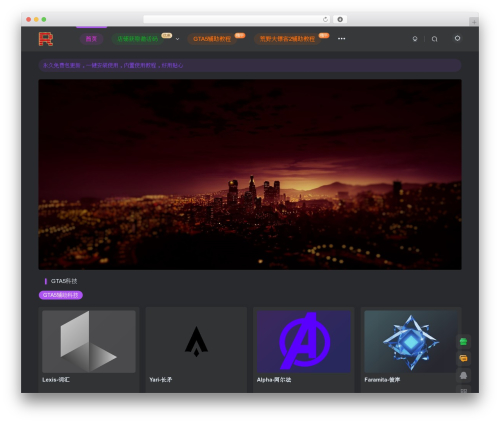Click the red R site logo
This screenshot has width=500, height=423.
coord(46,39)
